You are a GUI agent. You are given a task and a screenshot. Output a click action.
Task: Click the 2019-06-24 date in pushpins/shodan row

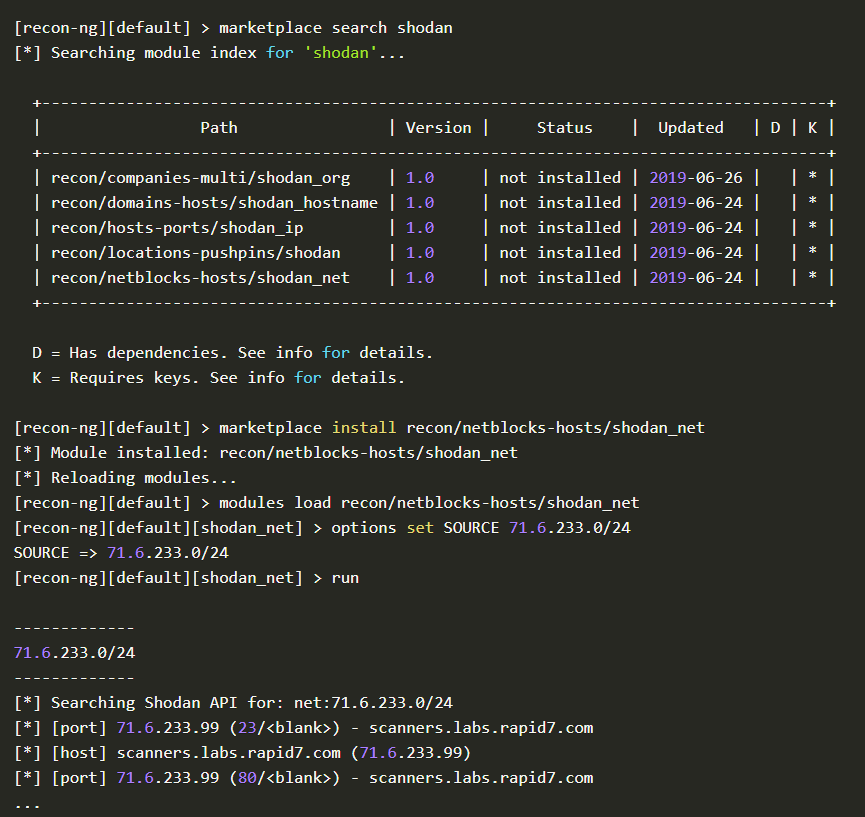tap(696, 253)
